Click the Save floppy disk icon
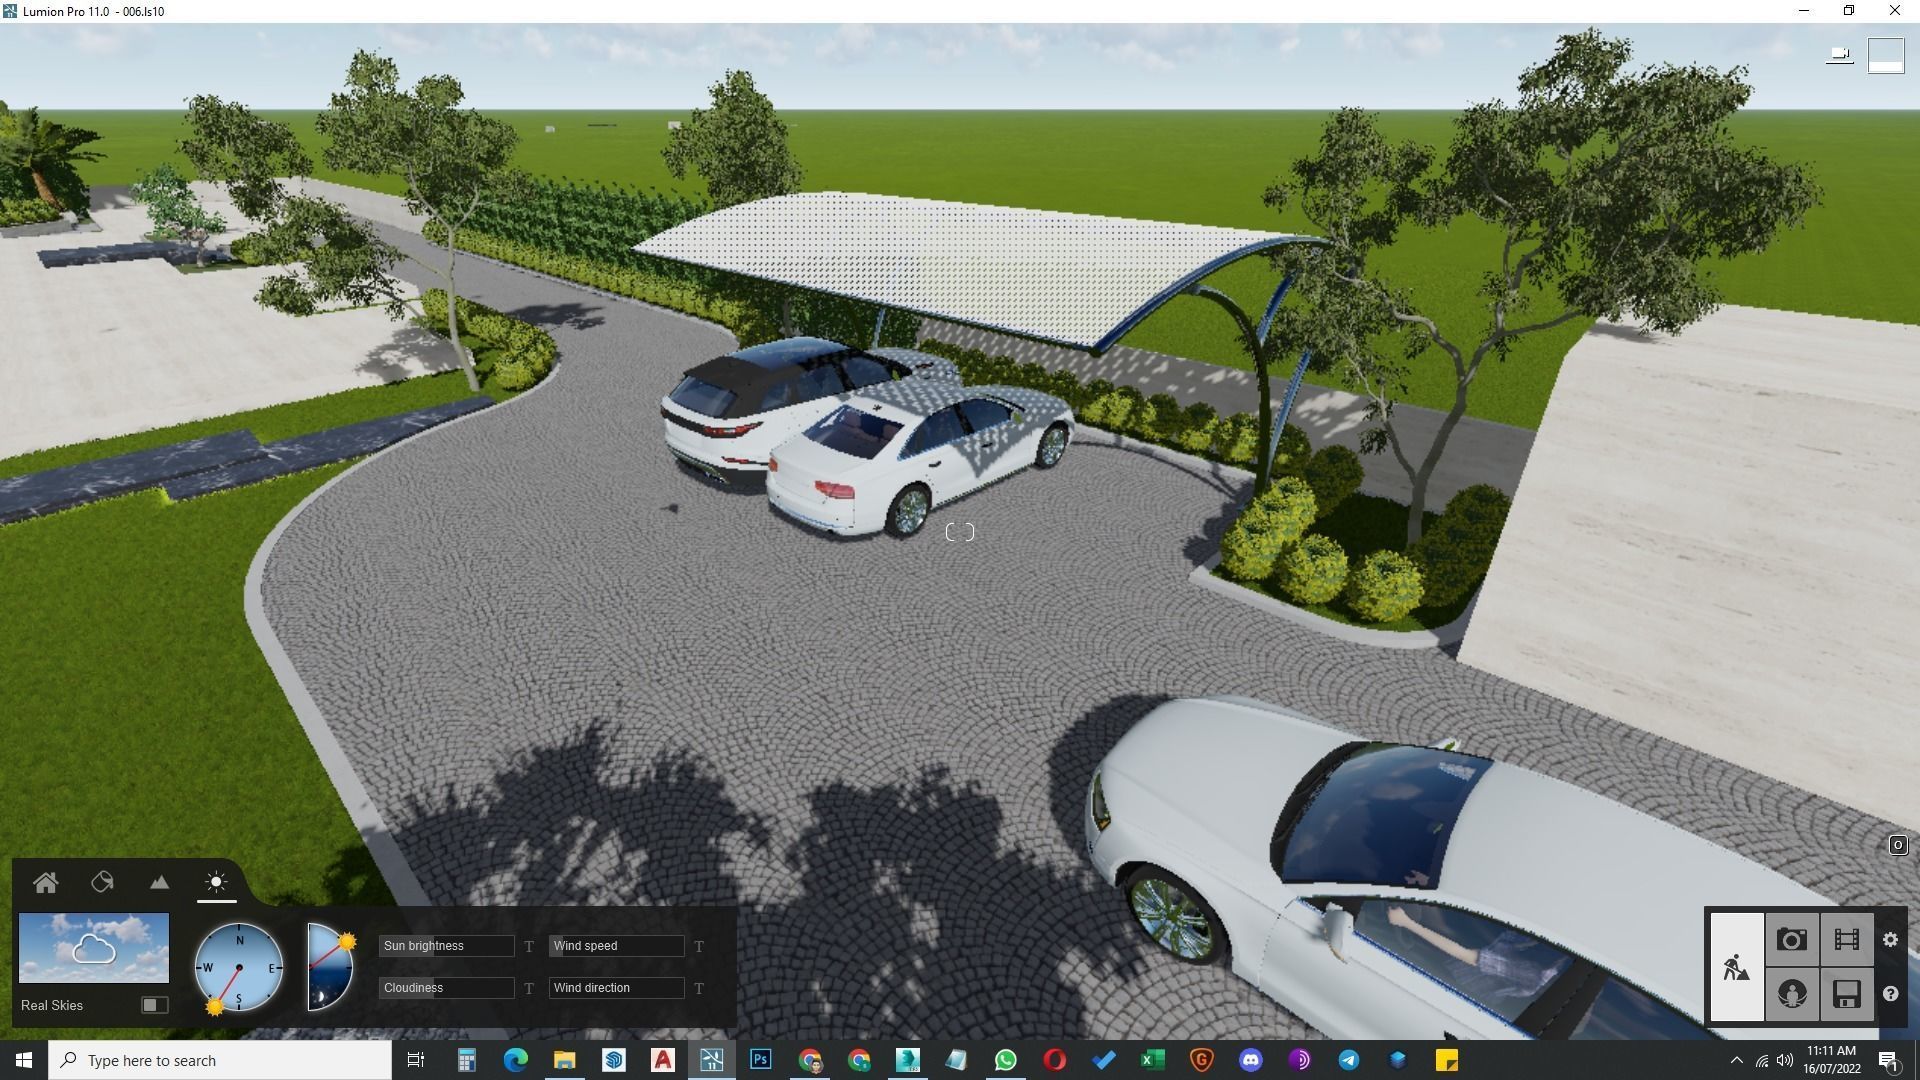Viewport: 1920px width, 1080px height. pyautogui.click(x=1846, y=994)
